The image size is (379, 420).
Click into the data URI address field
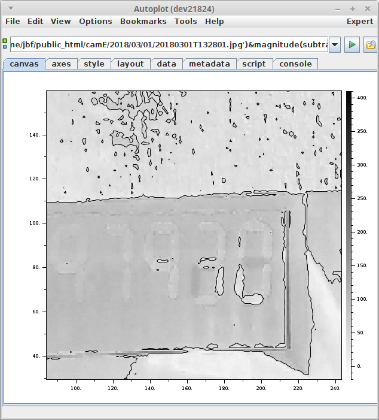click(169, 44)
